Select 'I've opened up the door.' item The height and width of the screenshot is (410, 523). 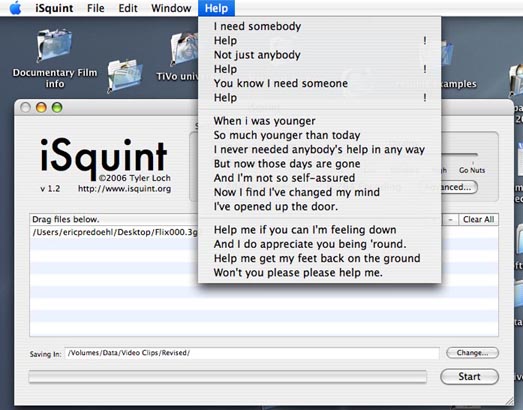coord(320,207)
